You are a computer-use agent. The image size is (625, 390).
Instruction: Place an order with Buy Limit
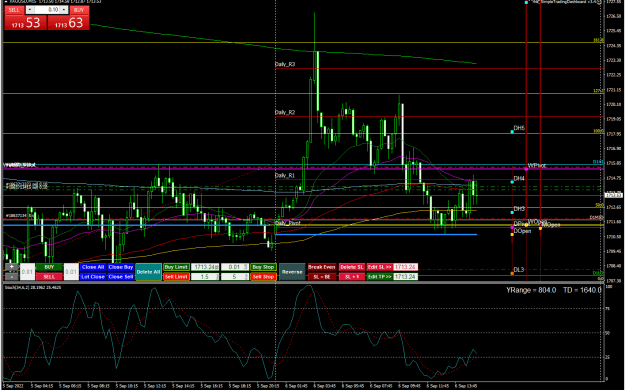click(x=176, y=267)
